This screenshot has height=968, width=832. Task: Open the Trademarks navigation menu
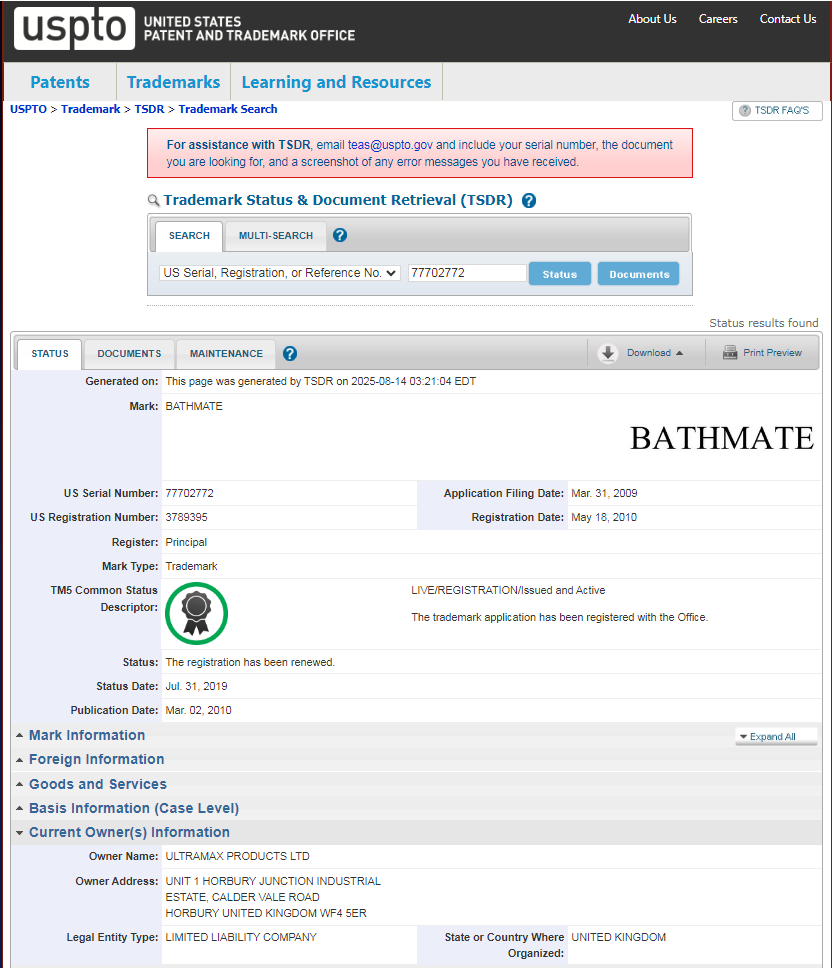tap(173, 82)
